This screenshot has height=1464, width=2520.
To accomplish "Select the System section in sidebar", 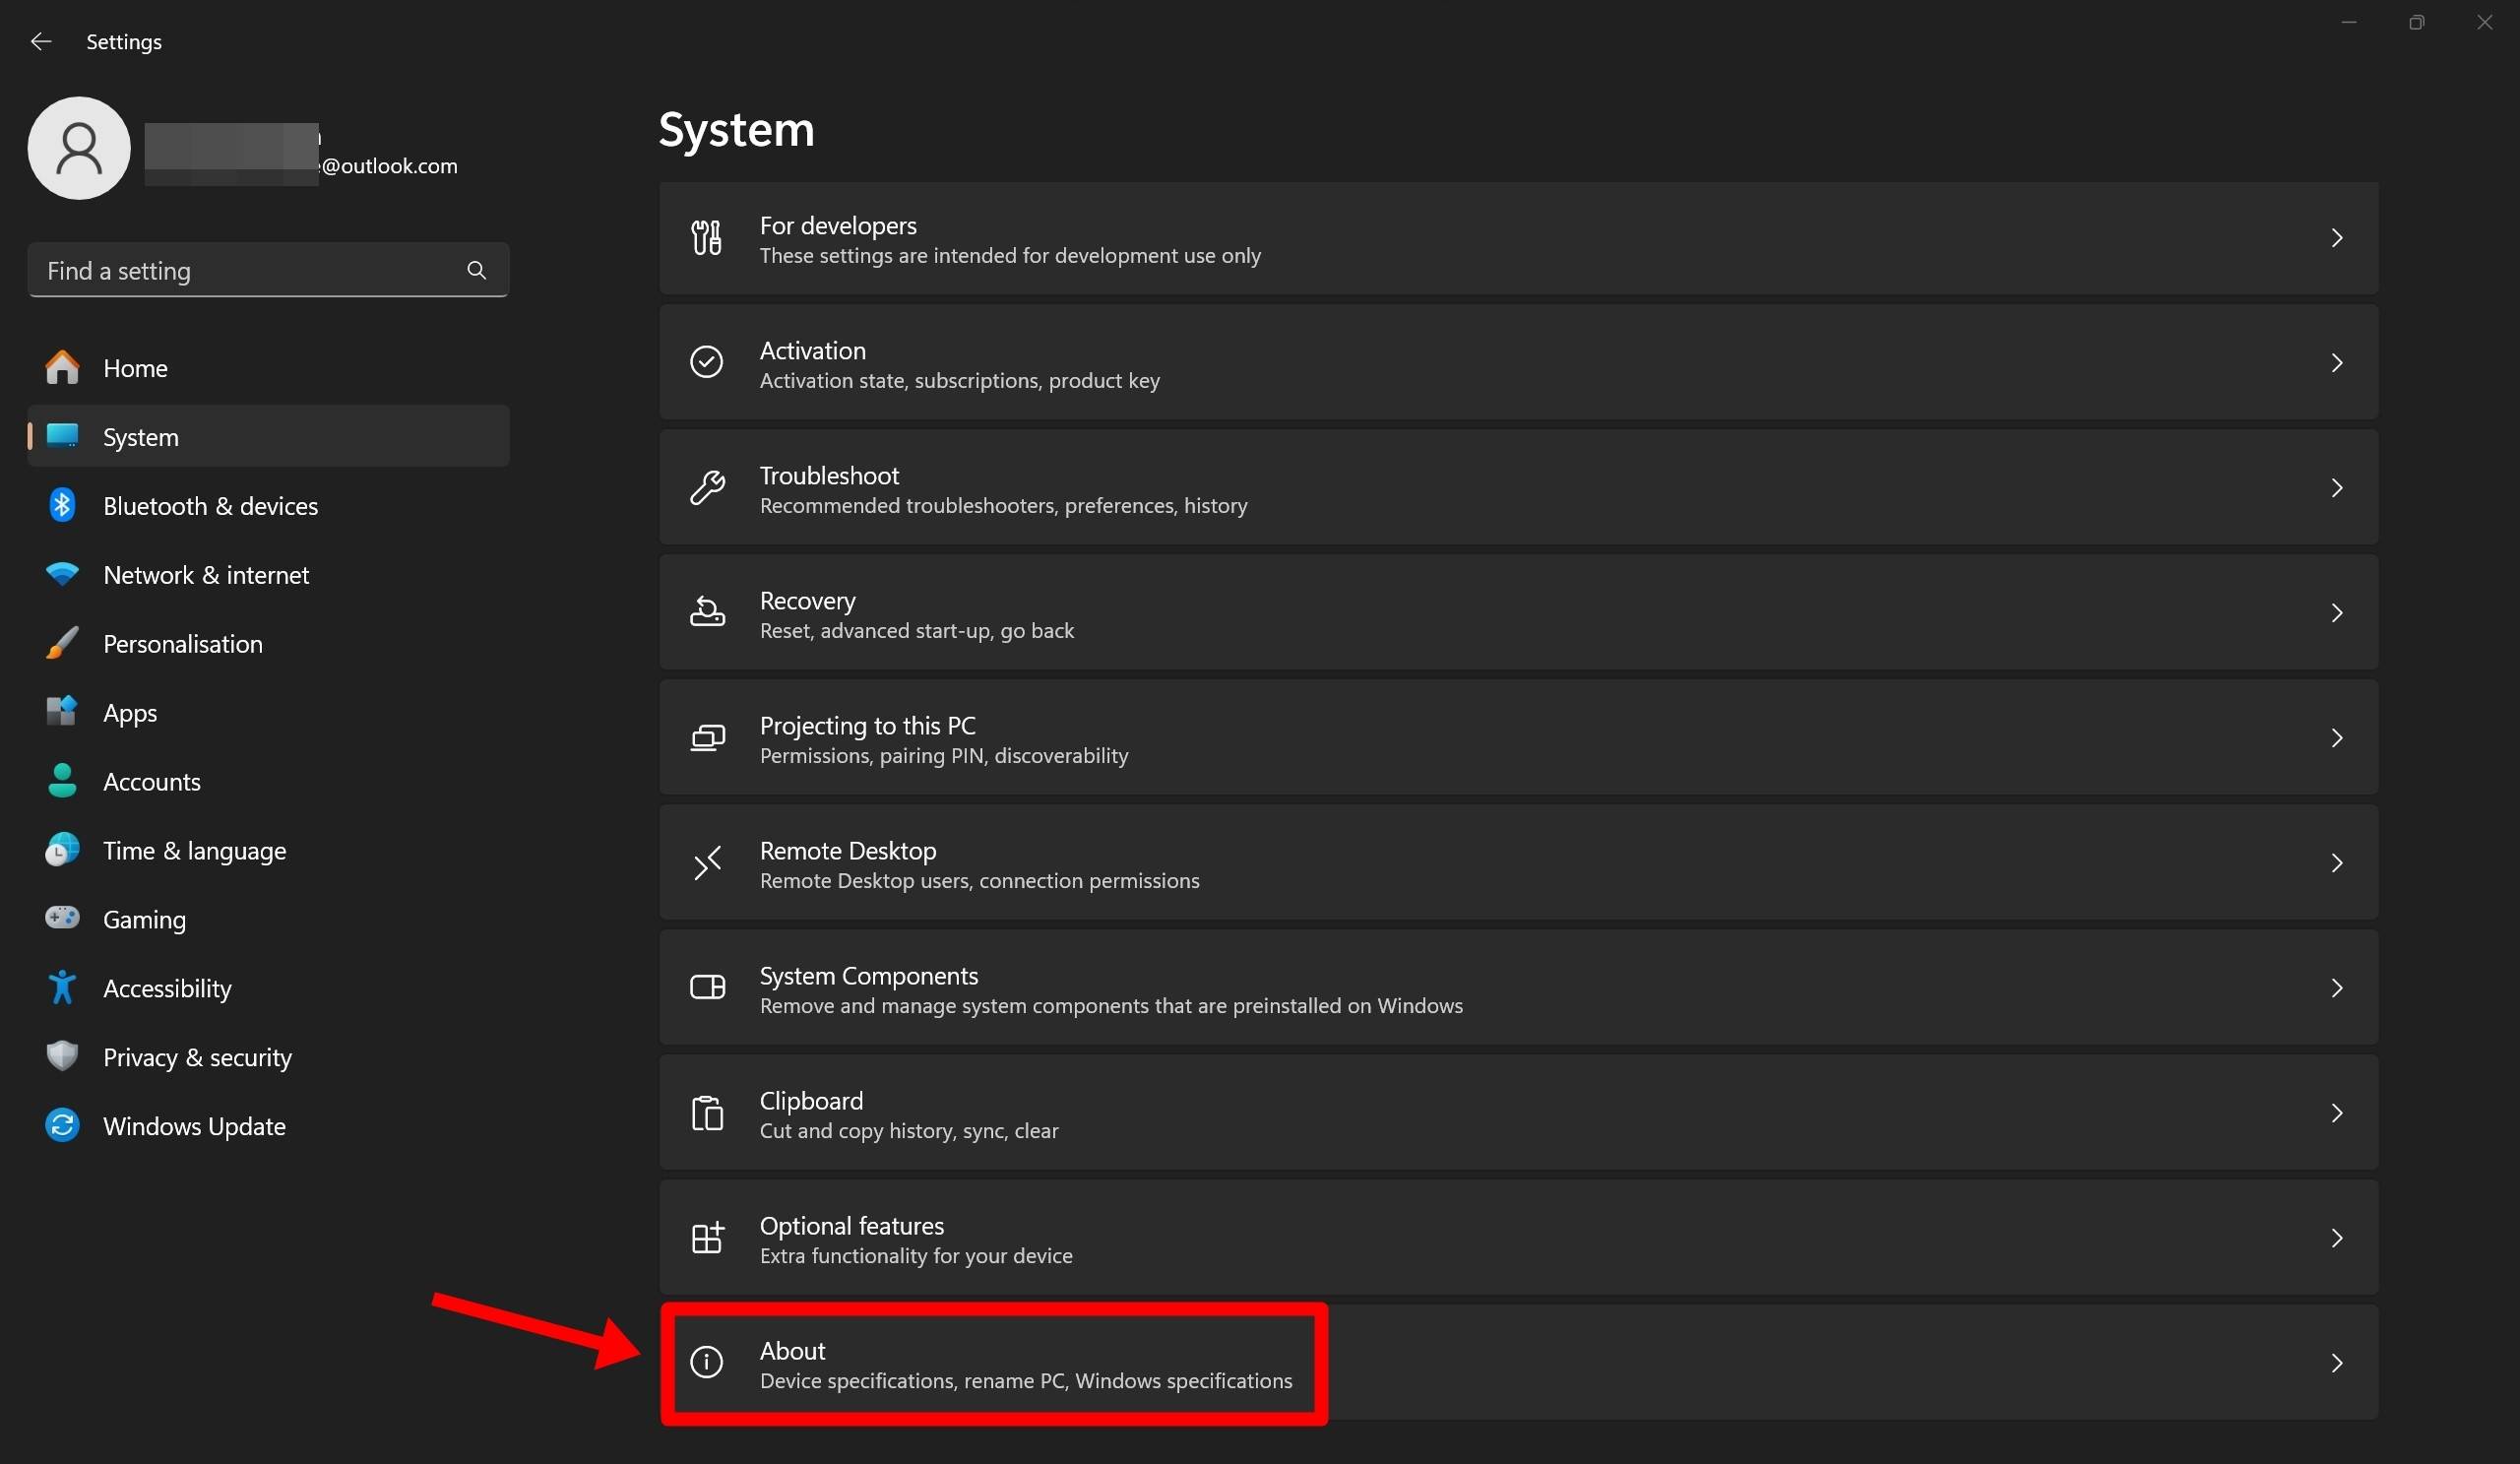I will [x=139, y=436].
